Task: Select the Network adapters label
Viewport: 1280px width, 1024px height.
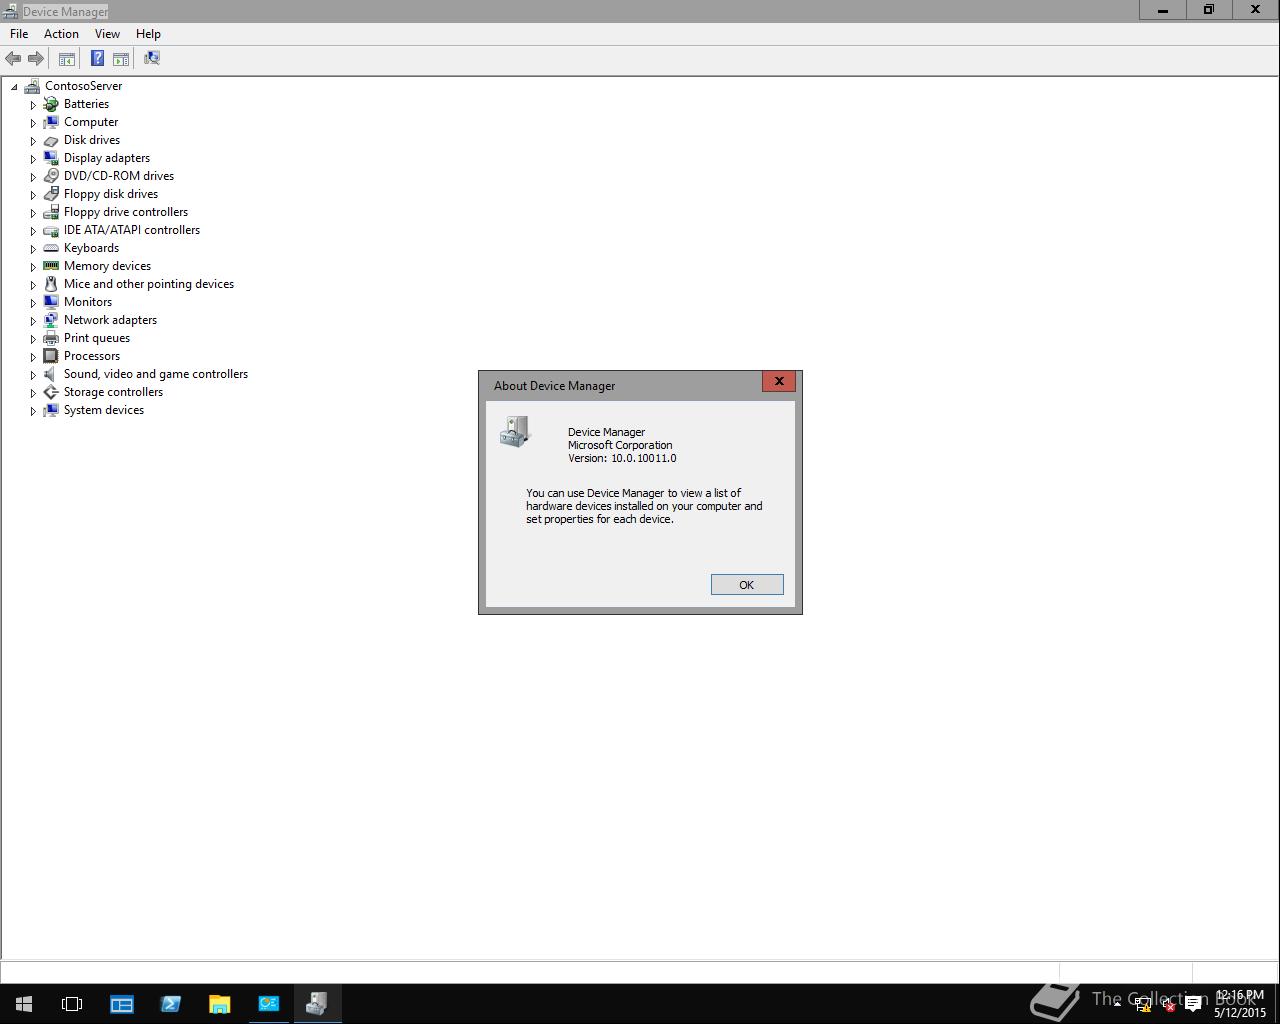Action: (x=110, y=320)
